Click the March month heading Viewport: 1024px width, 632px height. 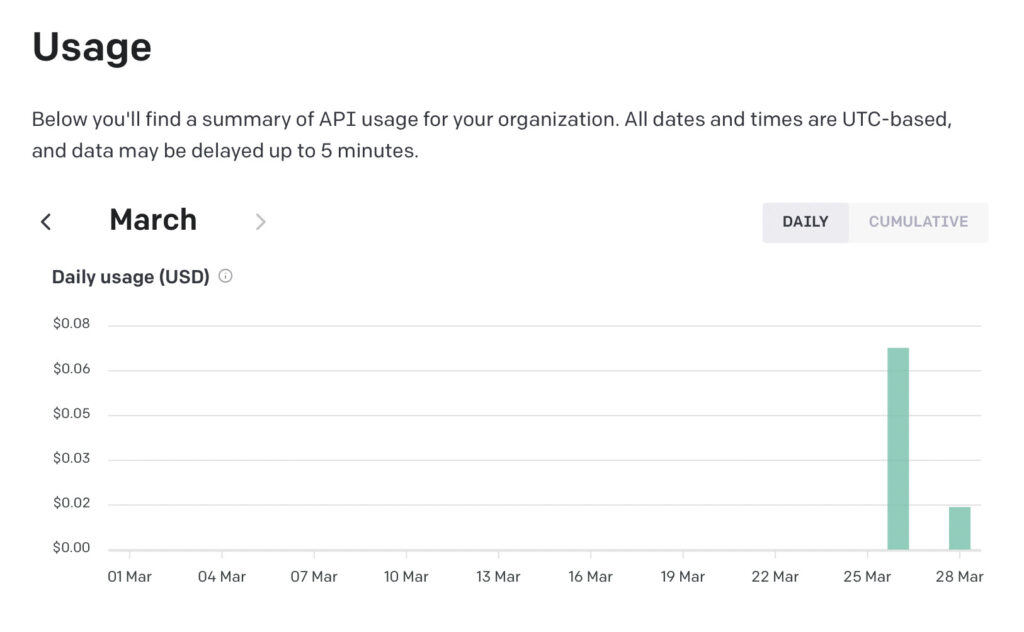[x=153, y=220]
